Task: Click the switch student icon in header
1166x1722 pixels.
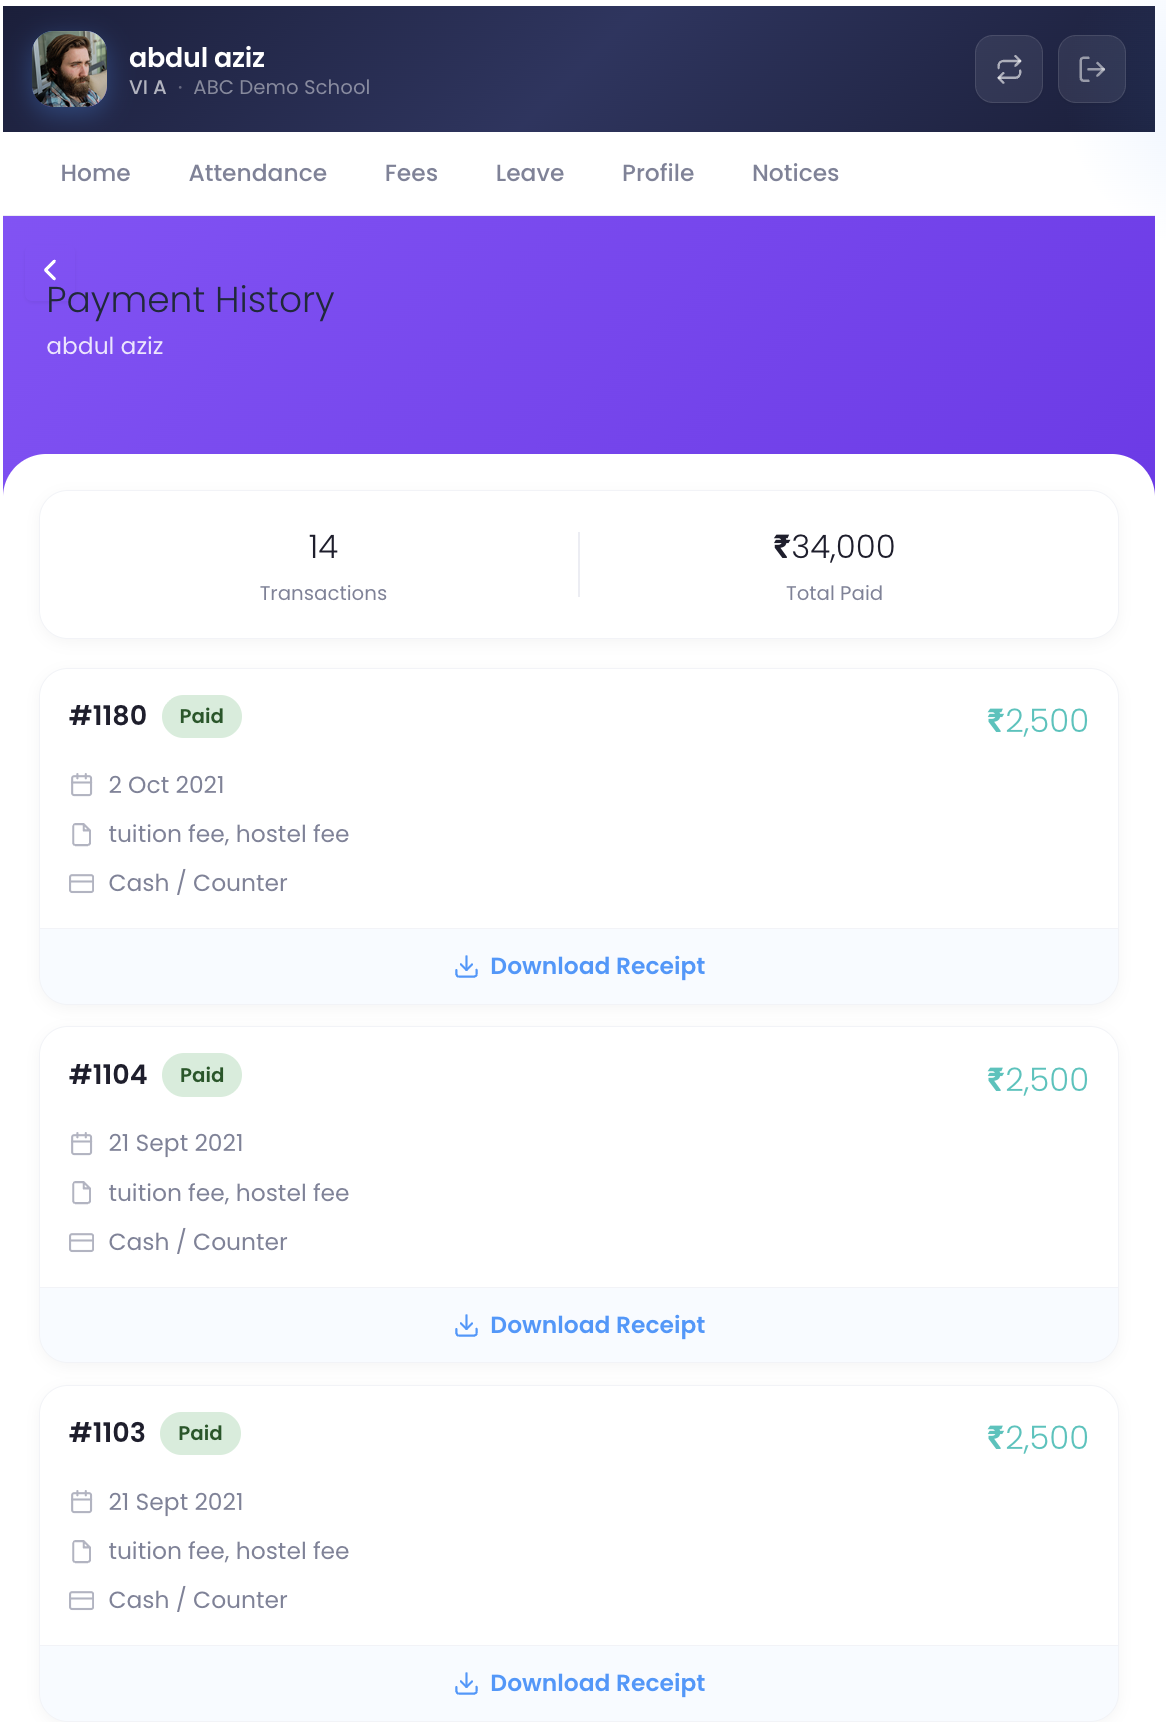Action: pos(1008,69)
